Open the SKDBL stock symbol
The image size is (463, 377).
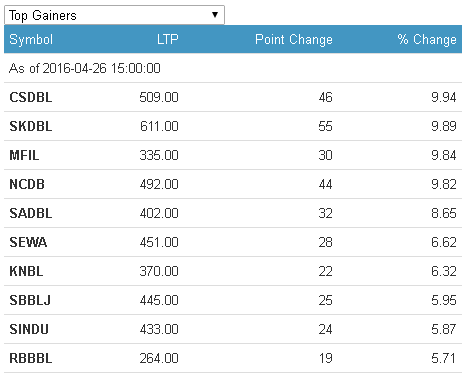pyautogui.click(x=31, y=126)
